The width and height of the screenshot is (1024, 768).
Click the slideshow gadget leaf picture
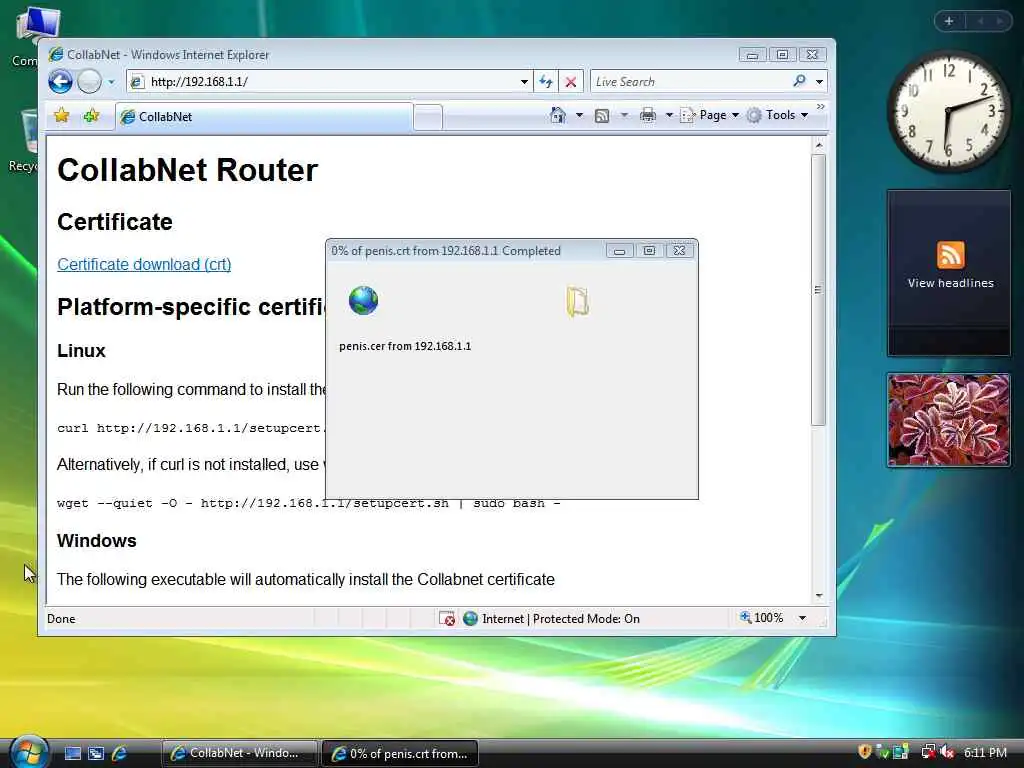pyautogui.click(x=948, y=420)
